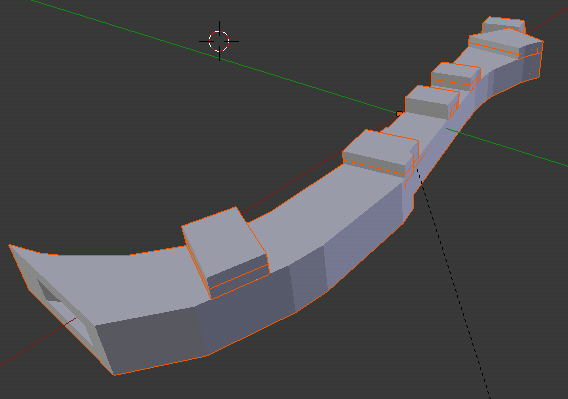
Task: Select the orange object origin dot
Action: (399, 114)
